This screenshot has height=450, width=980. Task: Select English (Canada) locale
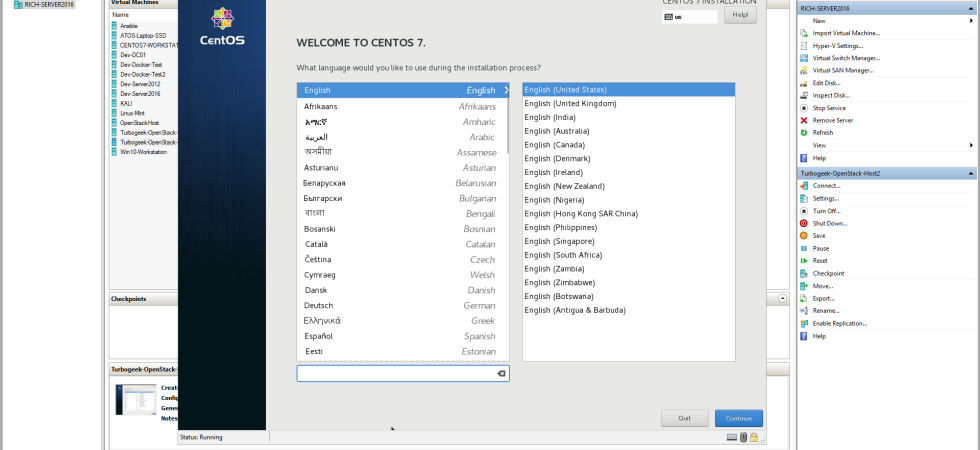click(629, 144)
